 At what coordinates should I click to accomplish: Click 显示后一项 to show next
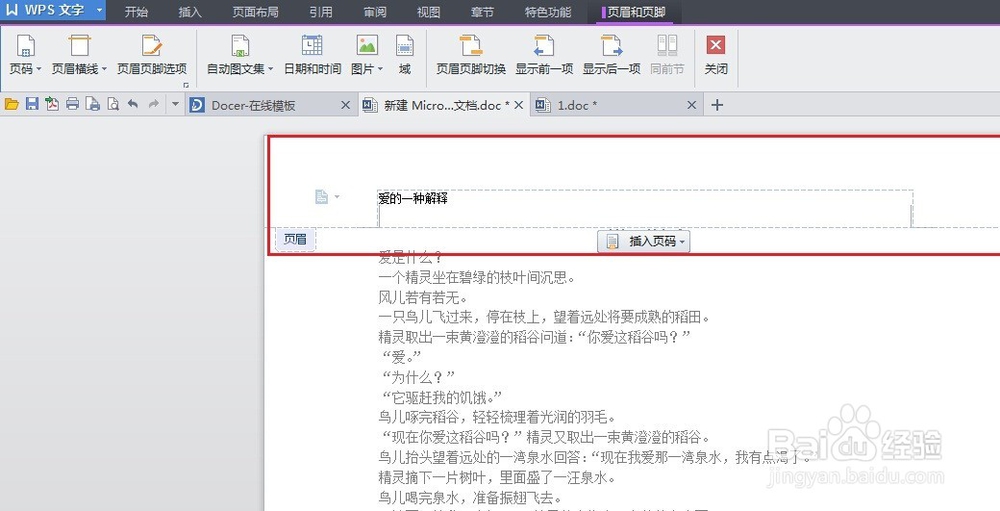point(611,55)
